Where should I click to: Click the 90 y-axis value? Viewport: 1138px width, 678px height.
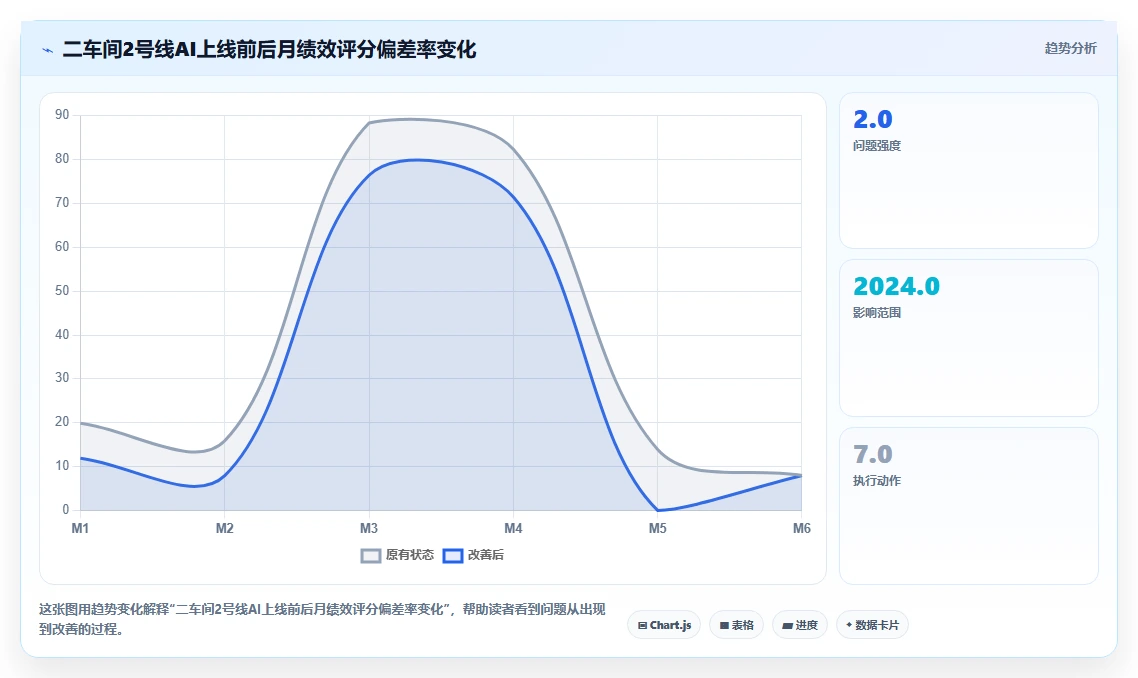62,115
